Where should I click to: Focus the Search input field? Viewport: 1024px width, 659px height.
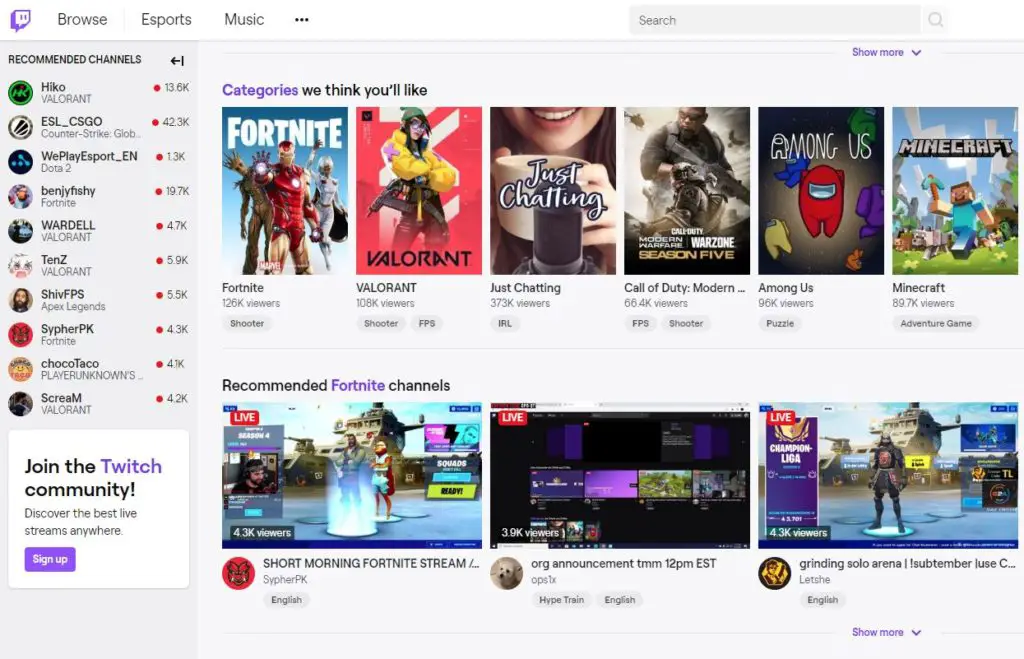(x=775, y=20)
